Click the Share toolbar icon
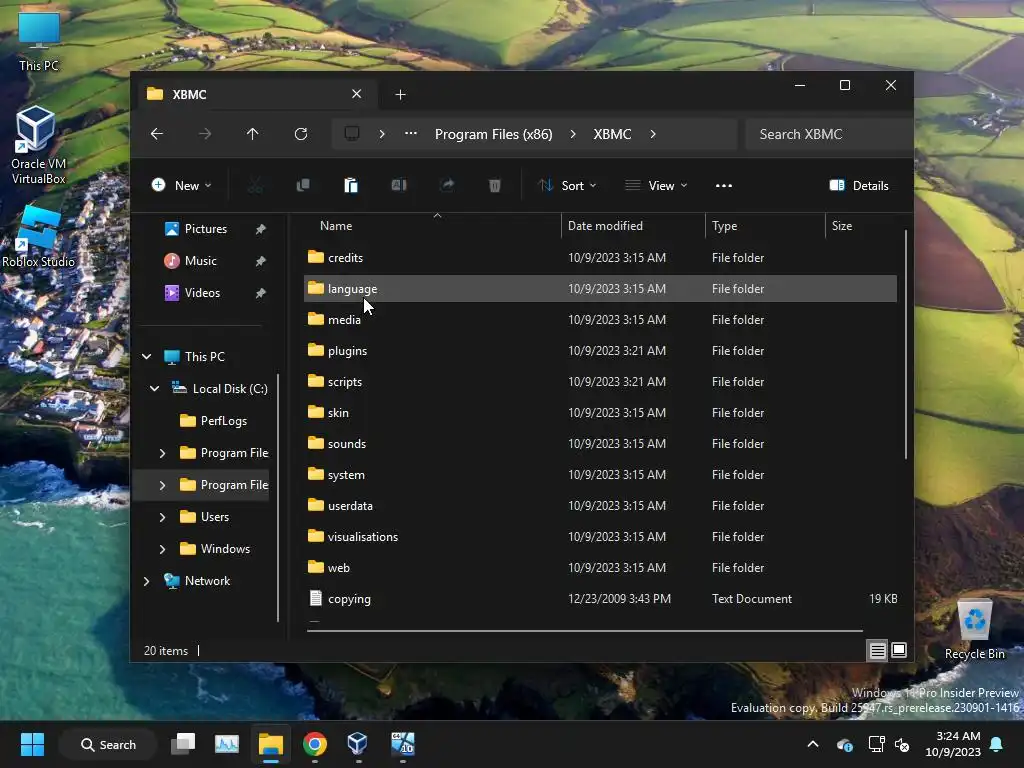This screenshot has height=768, width=1024. (x=447, y=185)
